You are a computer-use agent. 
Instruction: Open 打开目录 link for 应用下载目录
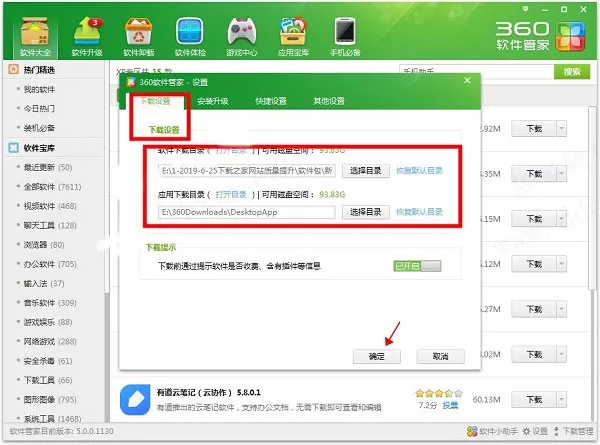coord(231,194)
